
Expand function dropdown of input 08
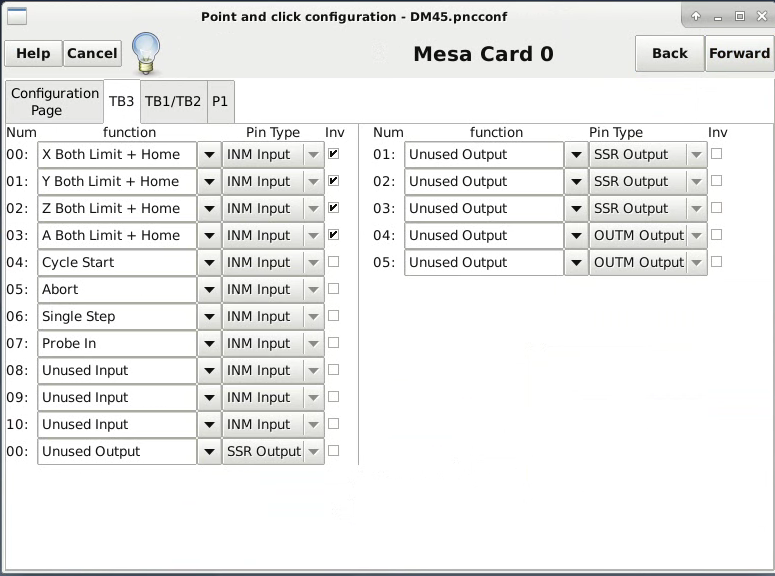pos(210,370)
